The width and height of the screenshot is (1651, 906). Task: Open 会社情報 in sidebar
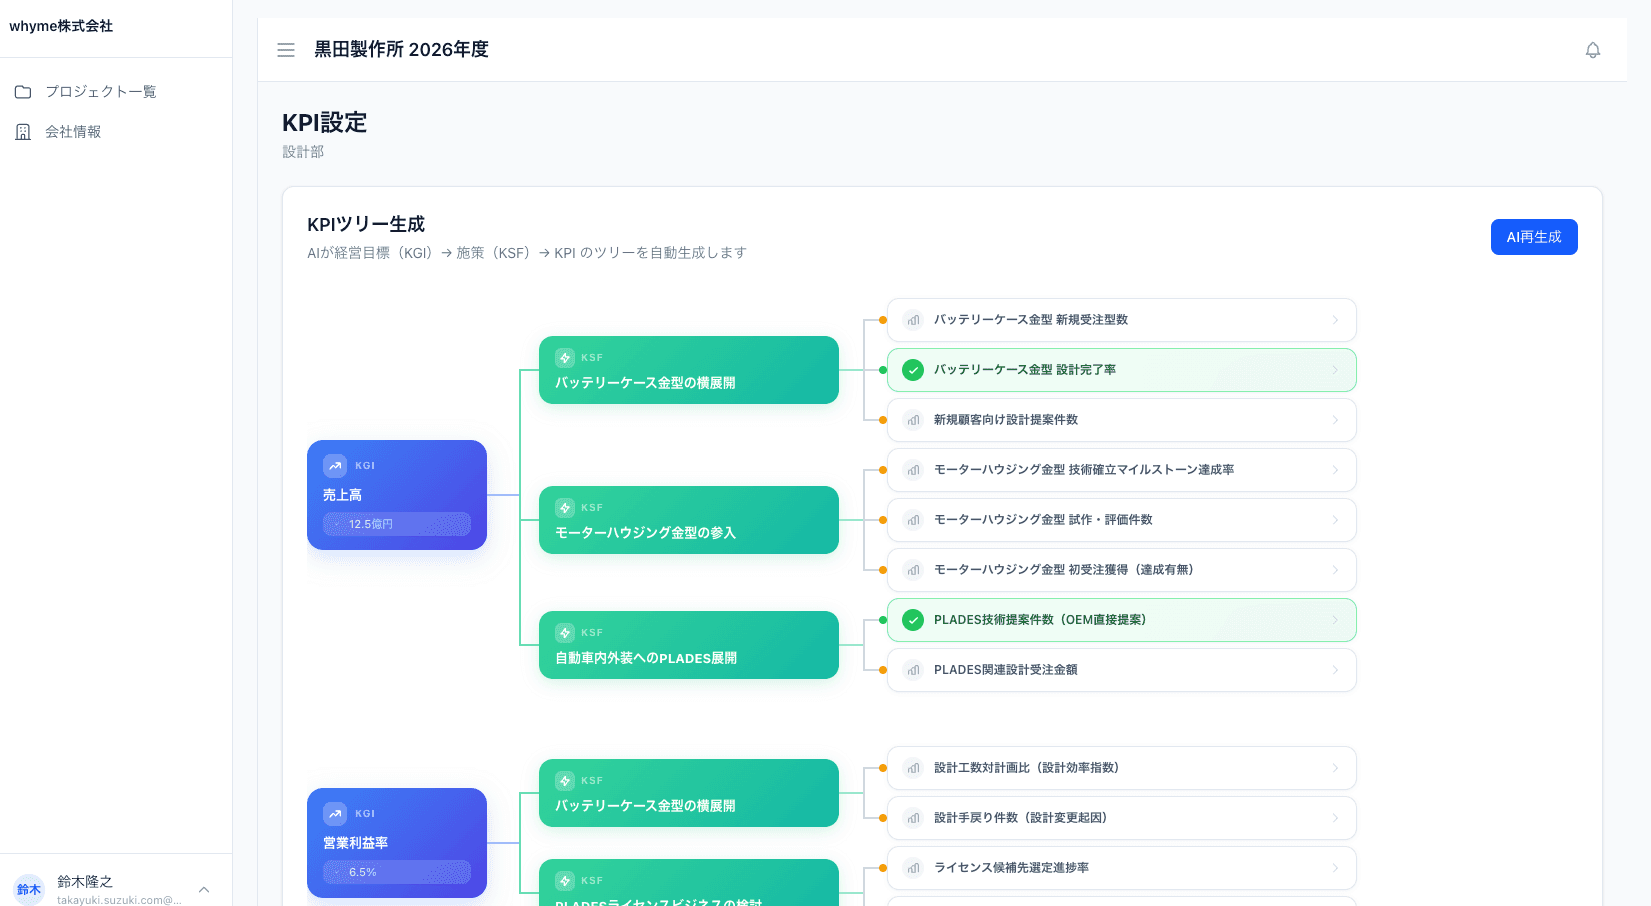[73, 132]
